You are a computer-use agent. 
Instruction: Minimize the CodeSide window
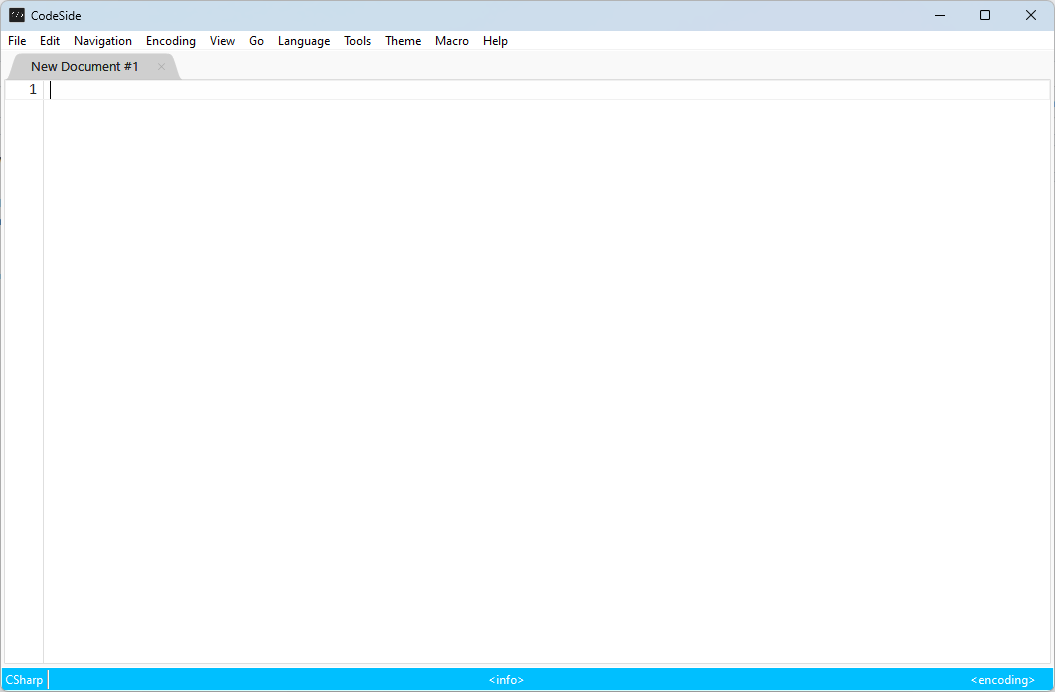point(938,15)
